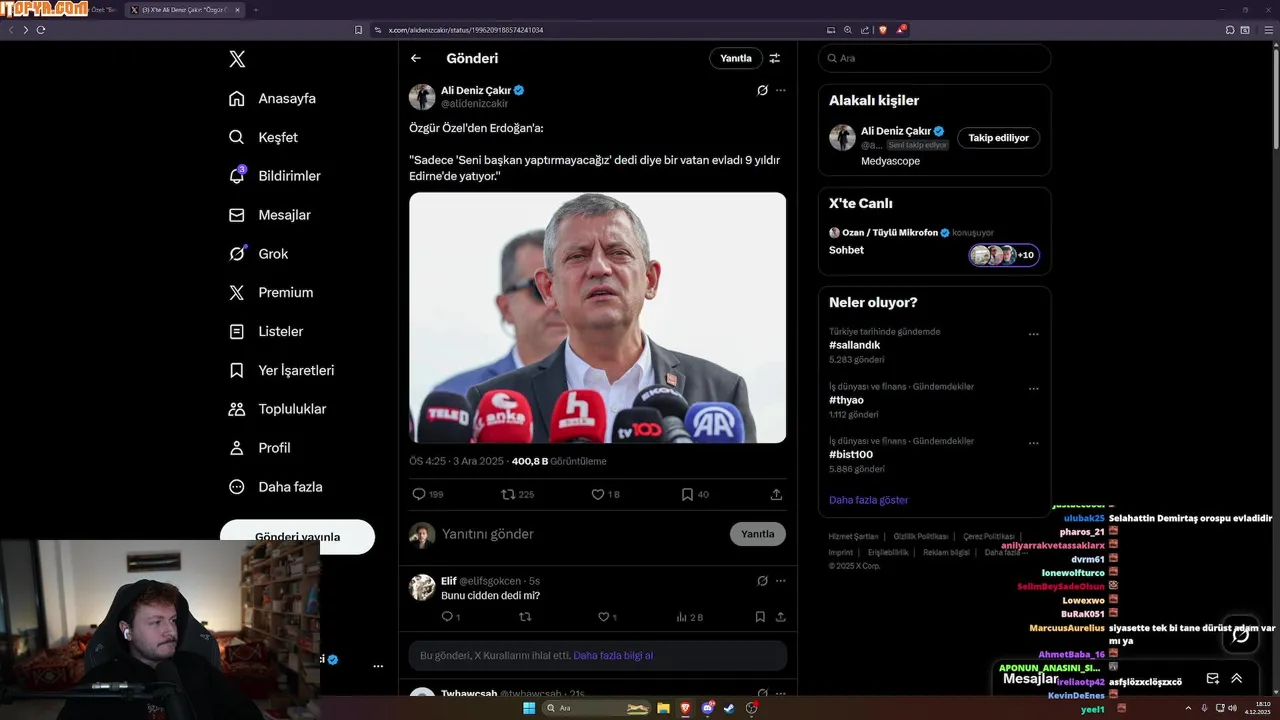Reply to Elif's comment

pyautogui.click(x=448, y=617)
